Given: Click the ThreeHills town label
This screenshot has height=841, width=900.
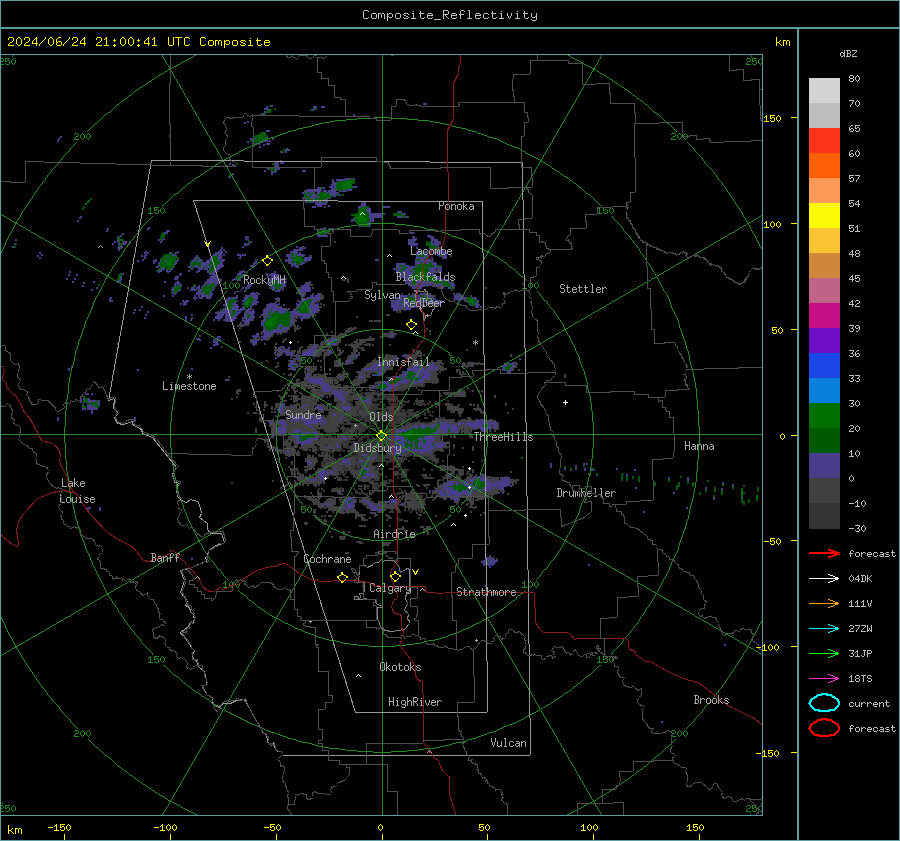Looking at the screenshot, I should pos(503,437).
